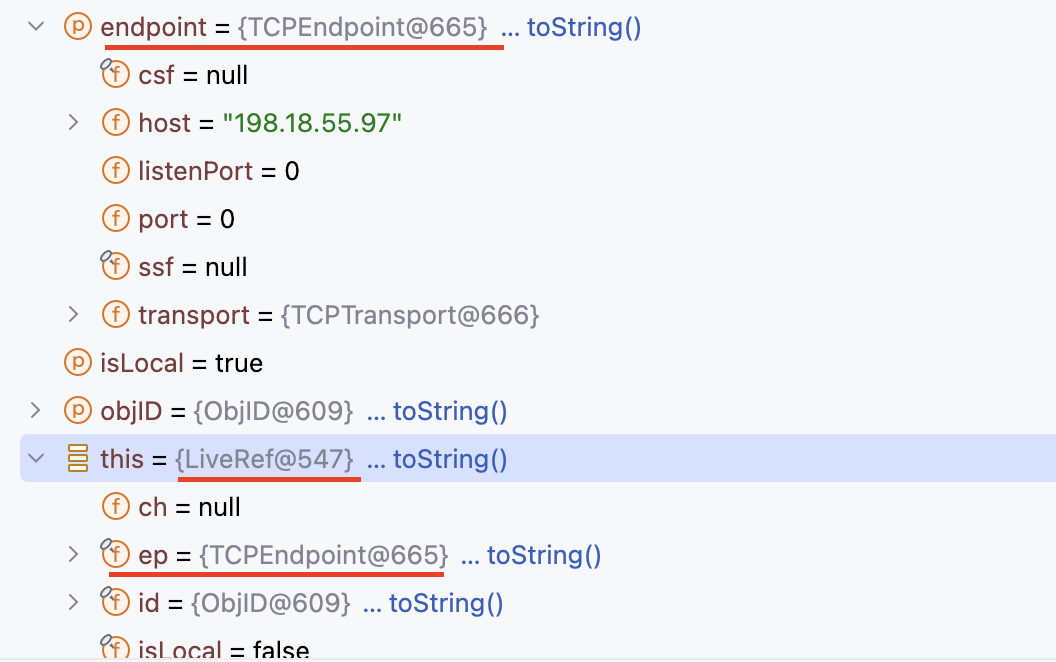The width and height of the screenshot is (1056, 662).
Task: Open toString() link for ep field
Action: coord(531,556)
